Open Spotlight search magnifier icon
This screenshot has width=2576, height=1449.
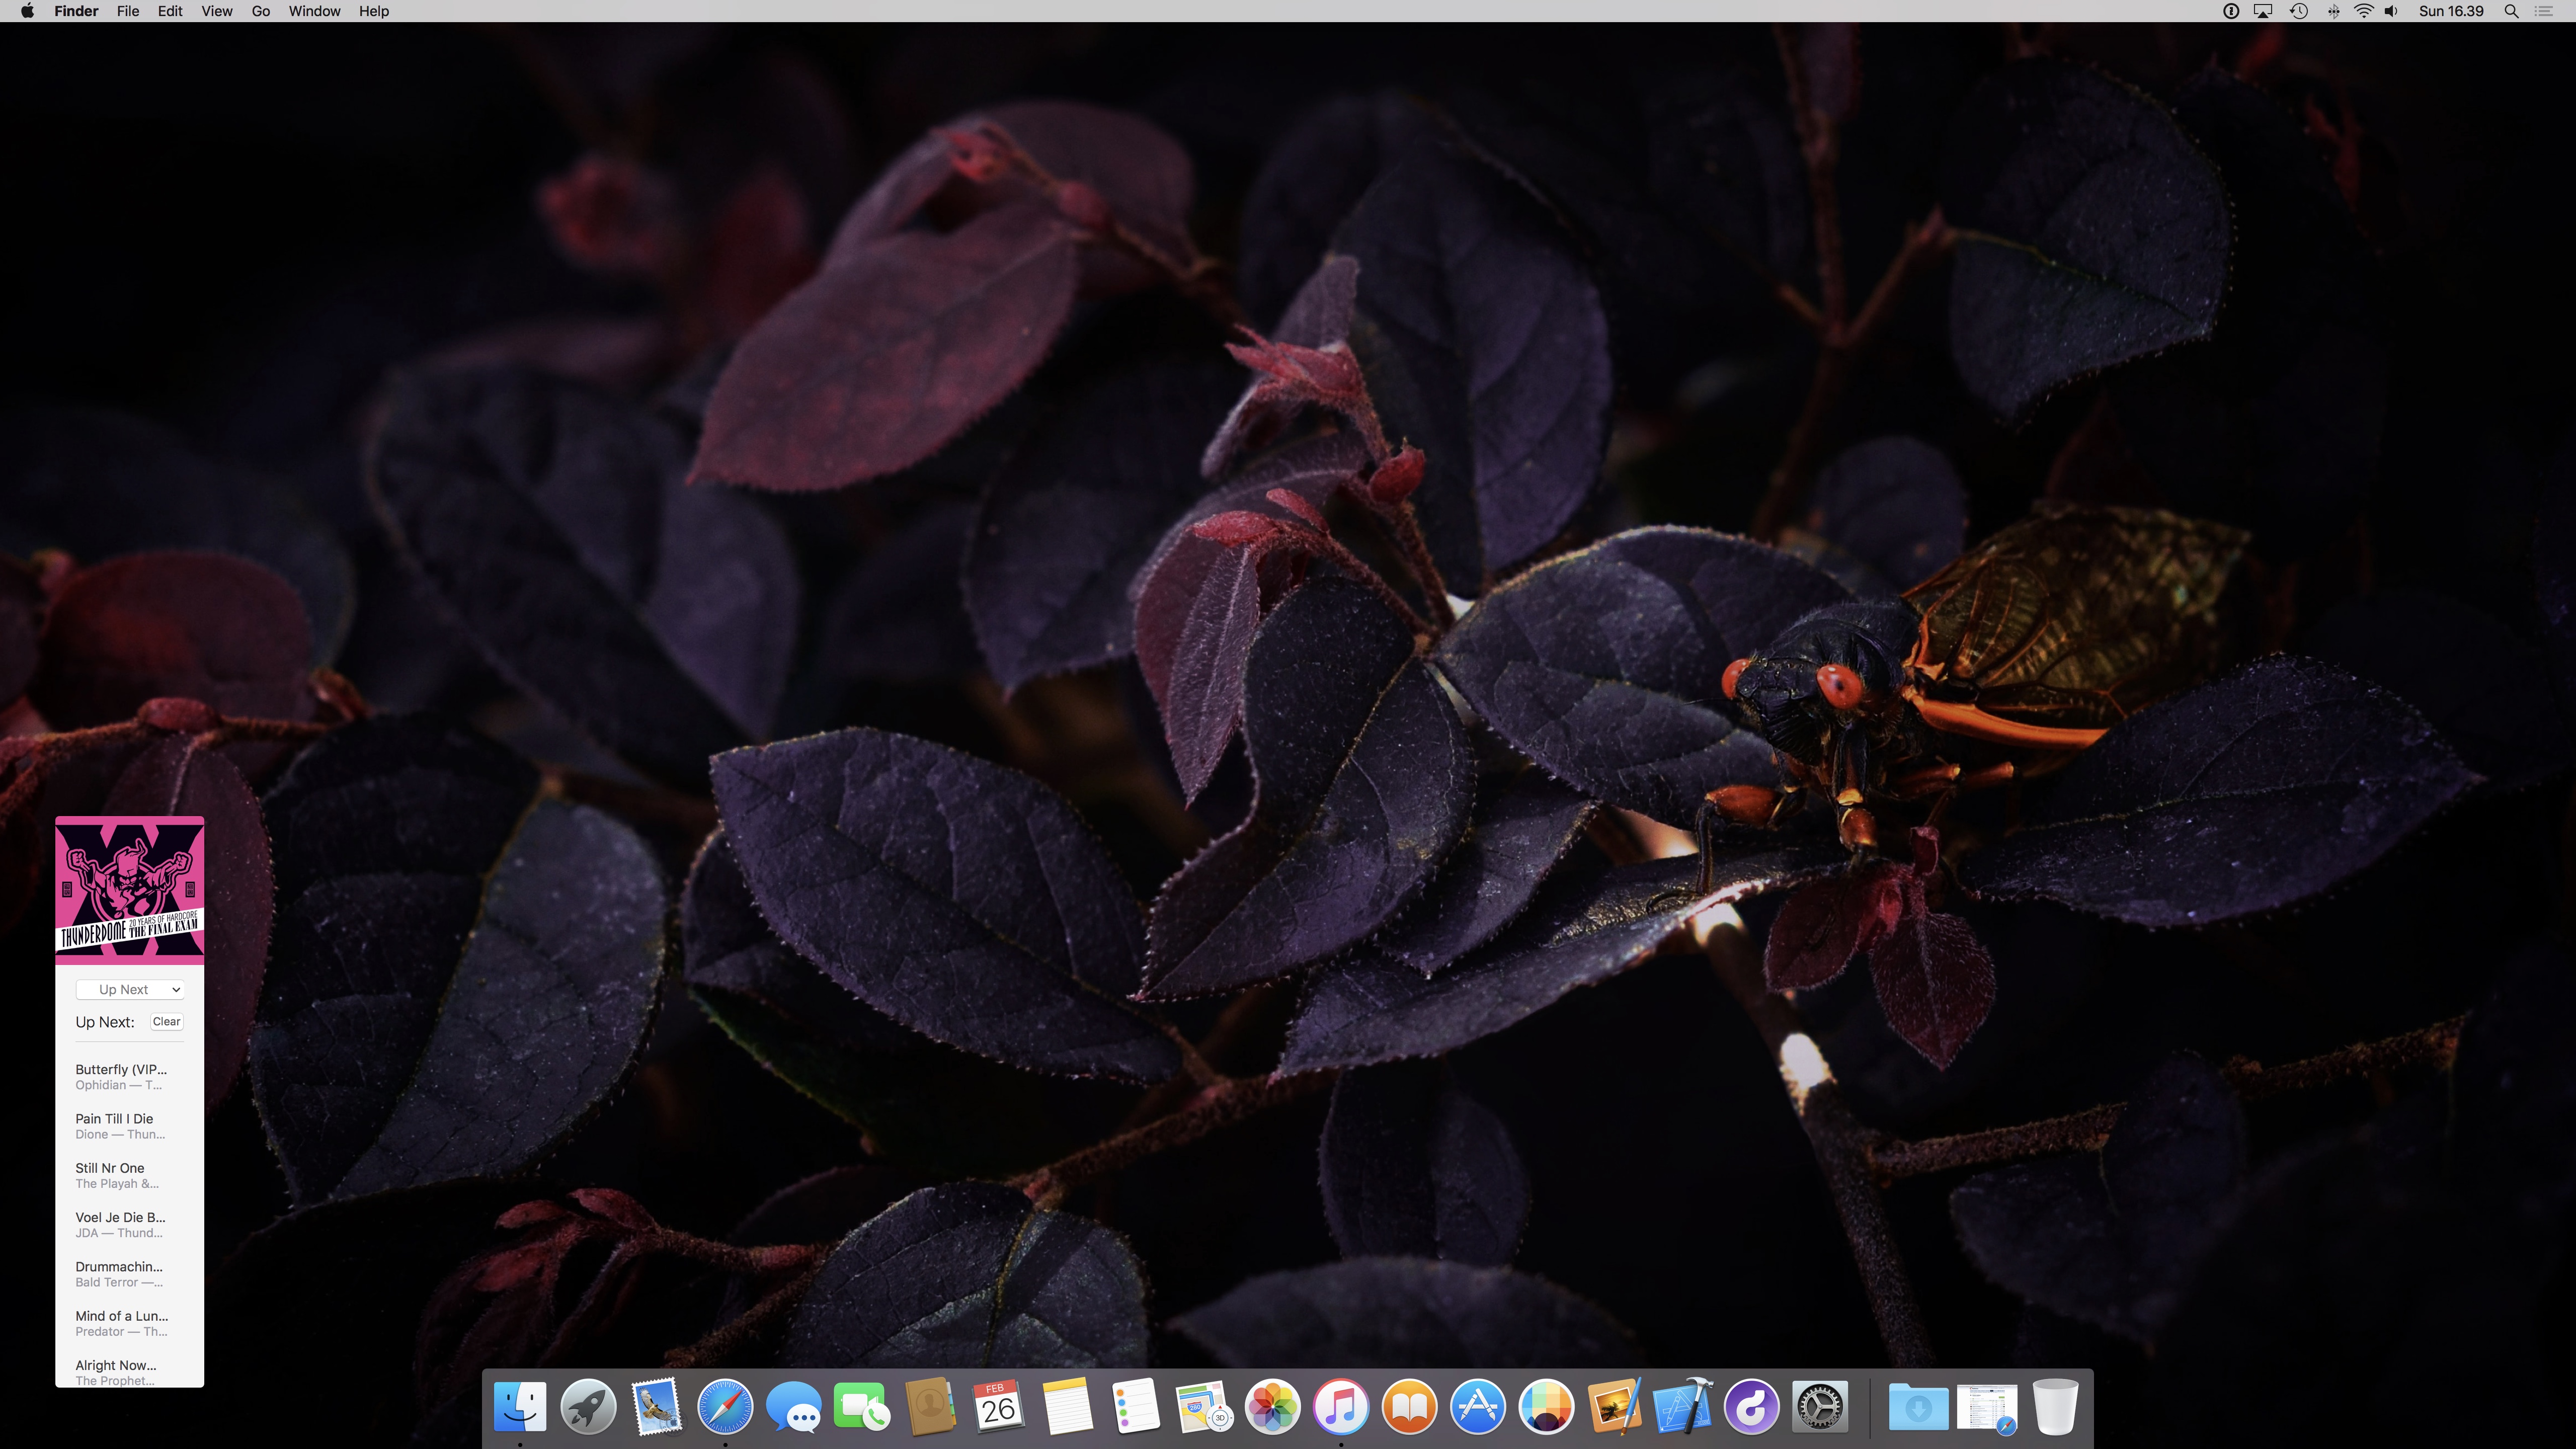[x=2510, y=11]
